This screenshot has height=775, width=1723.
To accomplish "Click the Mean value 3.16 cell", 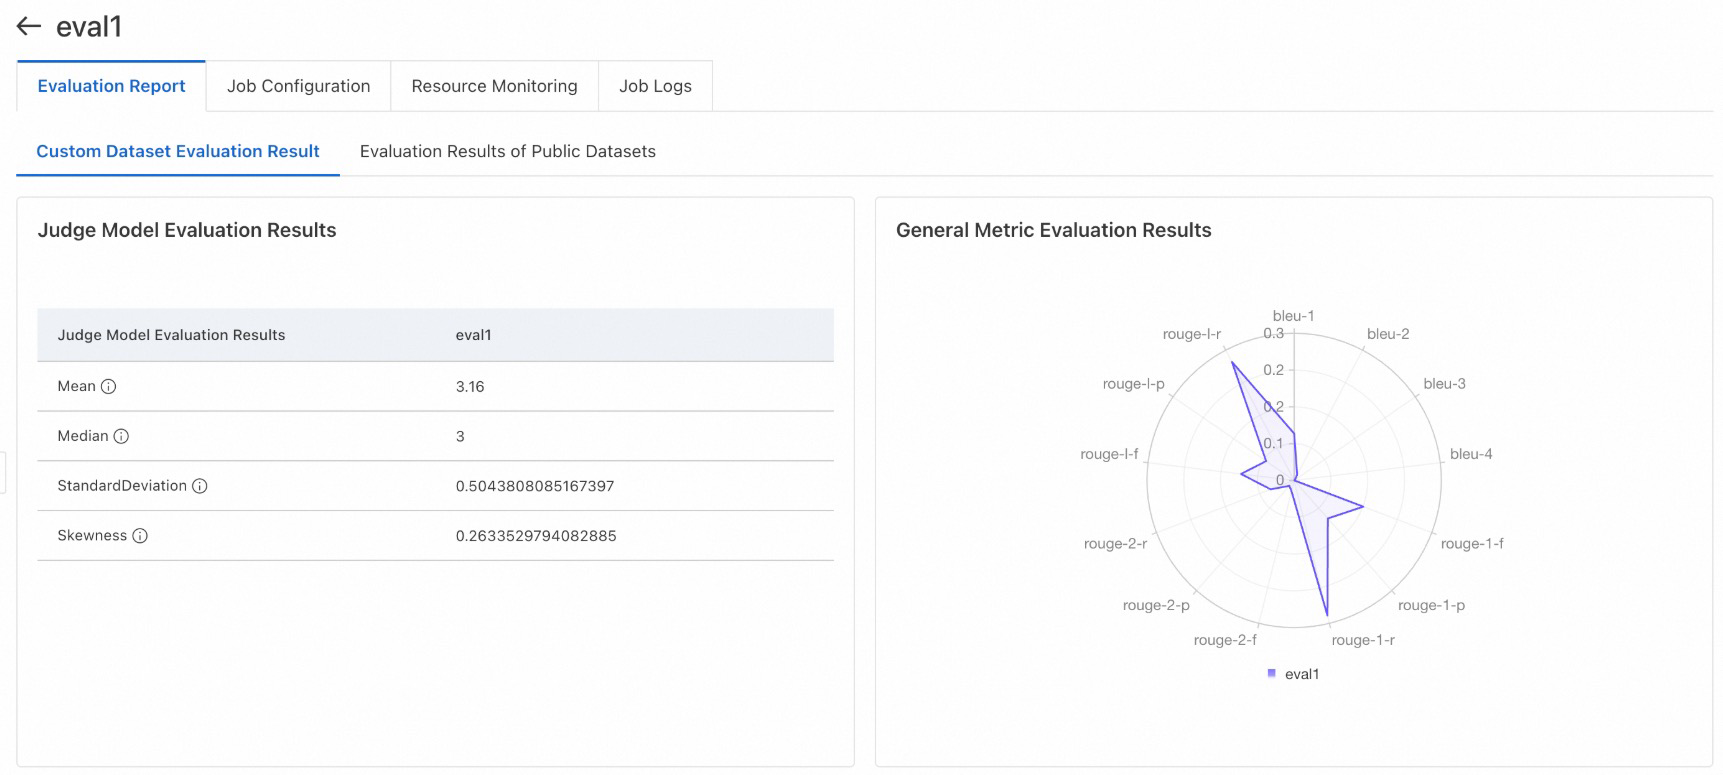I will coord(470,387).
